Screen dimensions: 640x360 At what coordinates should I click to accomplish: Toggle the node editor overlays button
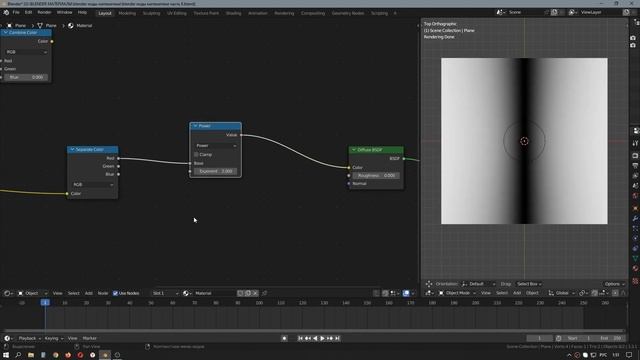coord(406,293)
